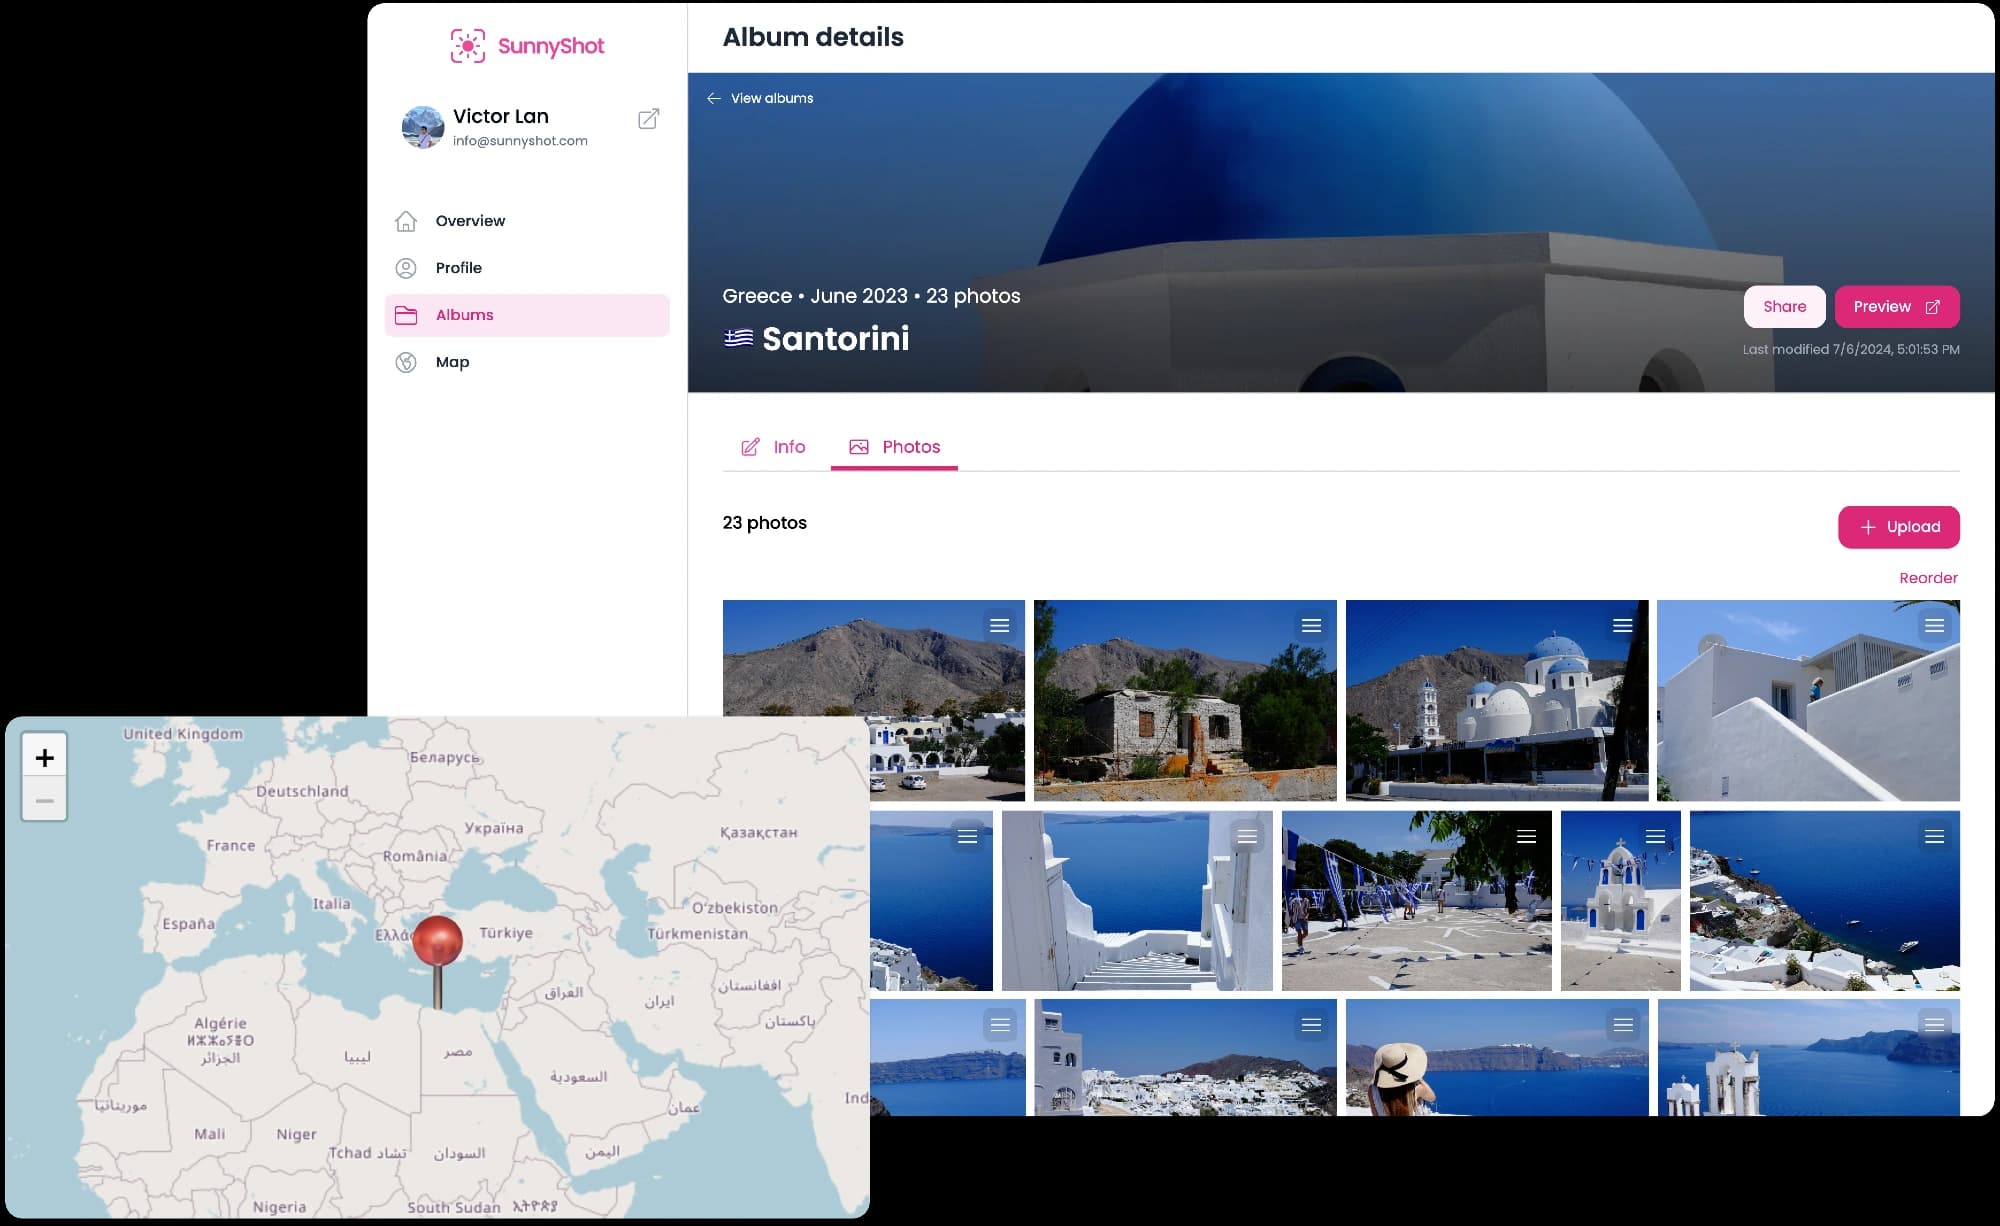Zoom in on the map
Image resolution: width=2000 pixels, height=1226 pixels.
tap(44, 758)
